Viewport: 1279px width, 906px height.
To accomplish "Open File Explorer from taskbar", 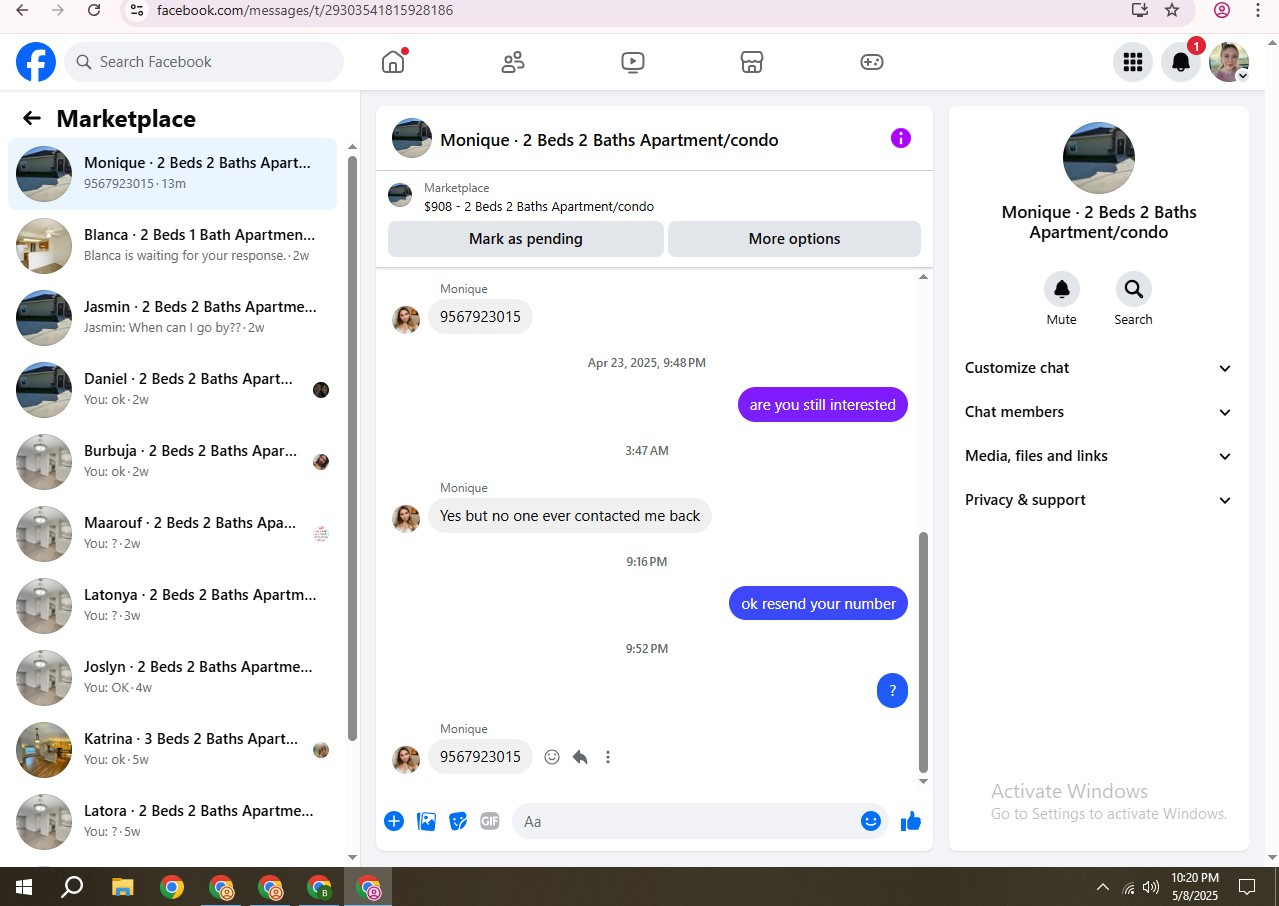I will click(122, 887).
